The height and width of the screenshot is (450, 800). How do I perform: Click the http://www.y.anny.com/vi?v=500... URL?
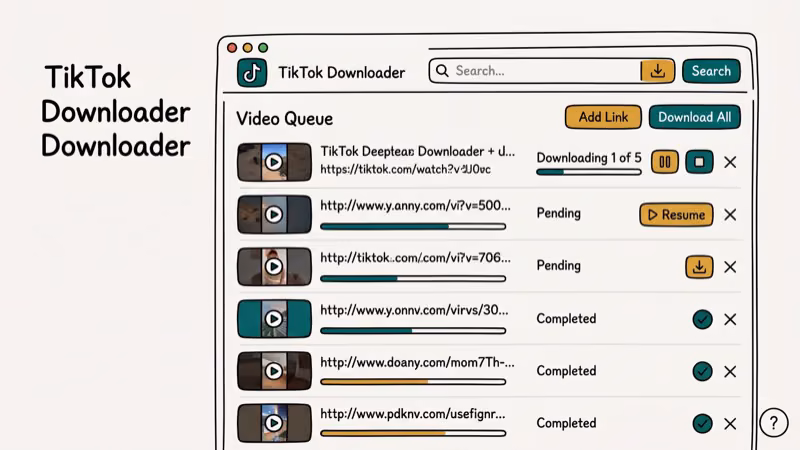tap(415, 206)
